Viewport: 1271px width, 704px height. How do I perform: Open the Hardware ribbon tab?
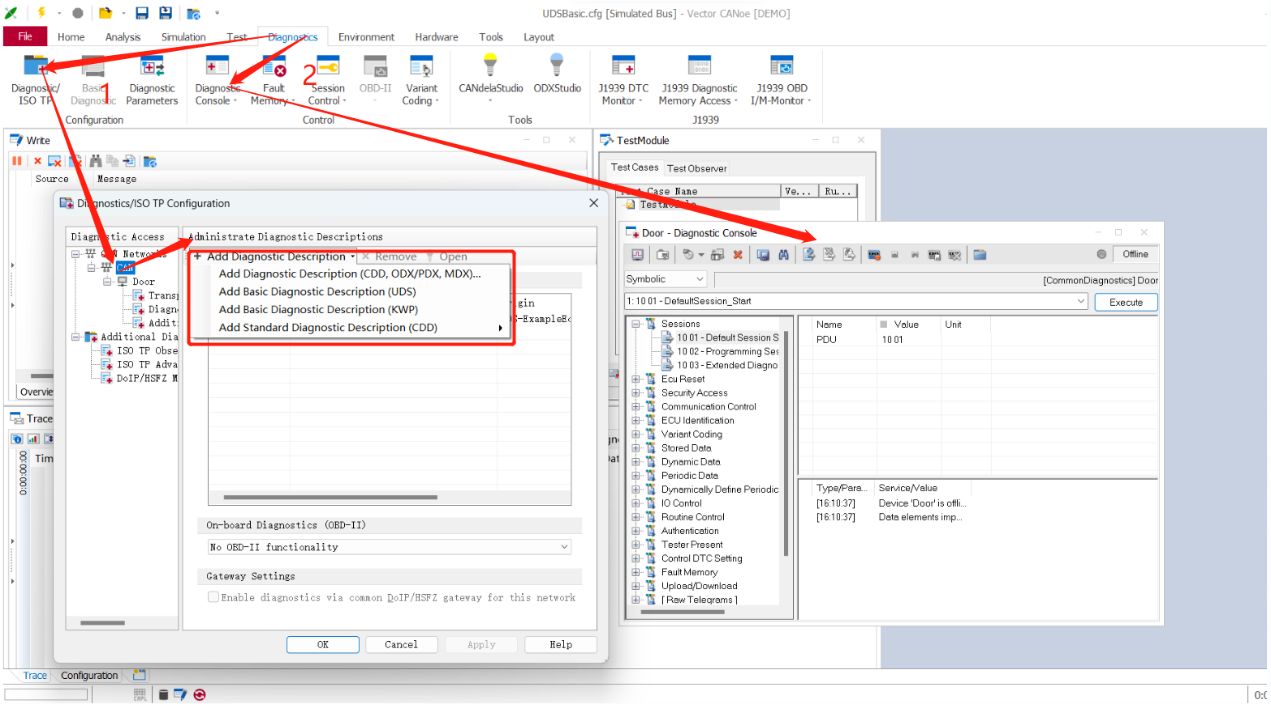tap(437, 37)
